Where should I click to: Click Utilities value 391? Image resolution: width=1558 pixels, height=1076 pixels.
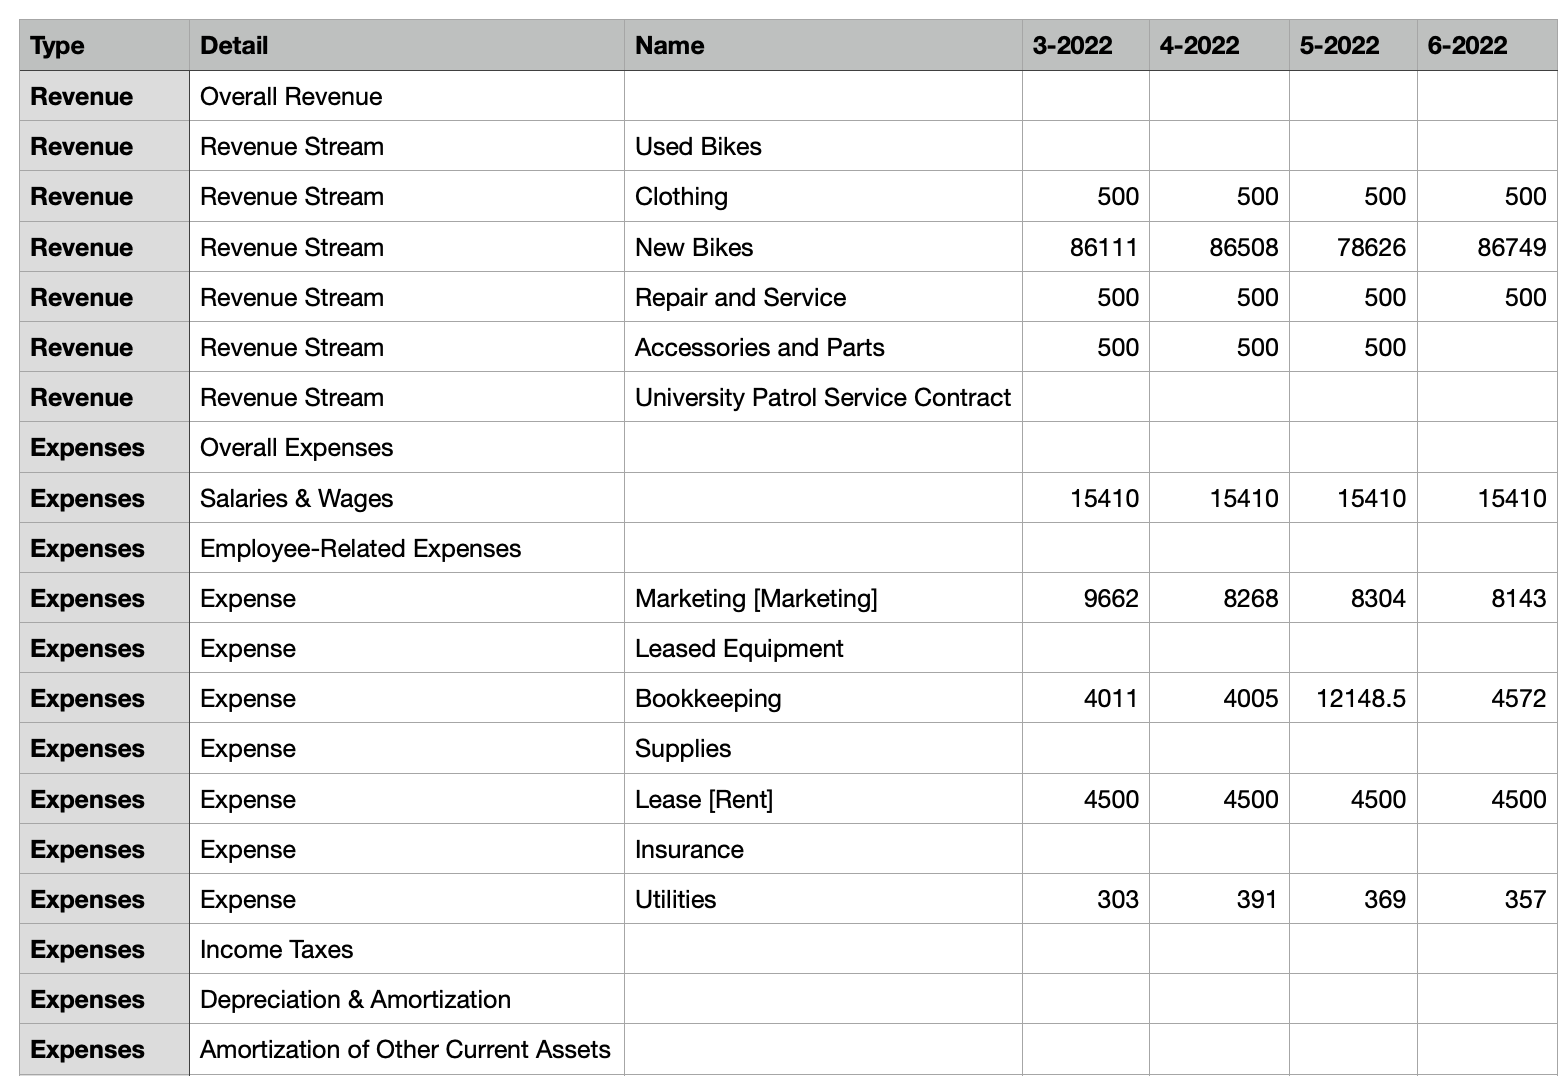coord(1219,899)
